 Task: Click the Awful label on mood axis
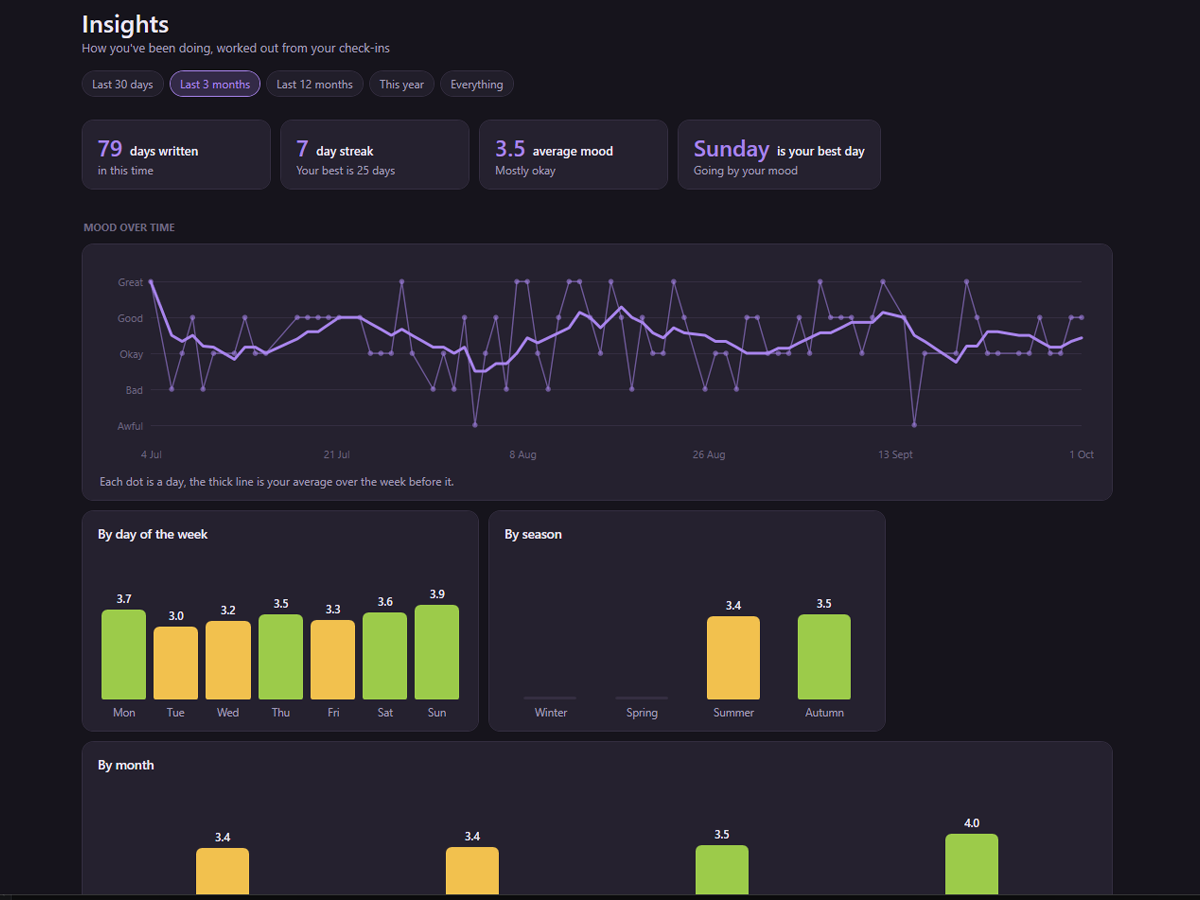click(x=130, y=427)
